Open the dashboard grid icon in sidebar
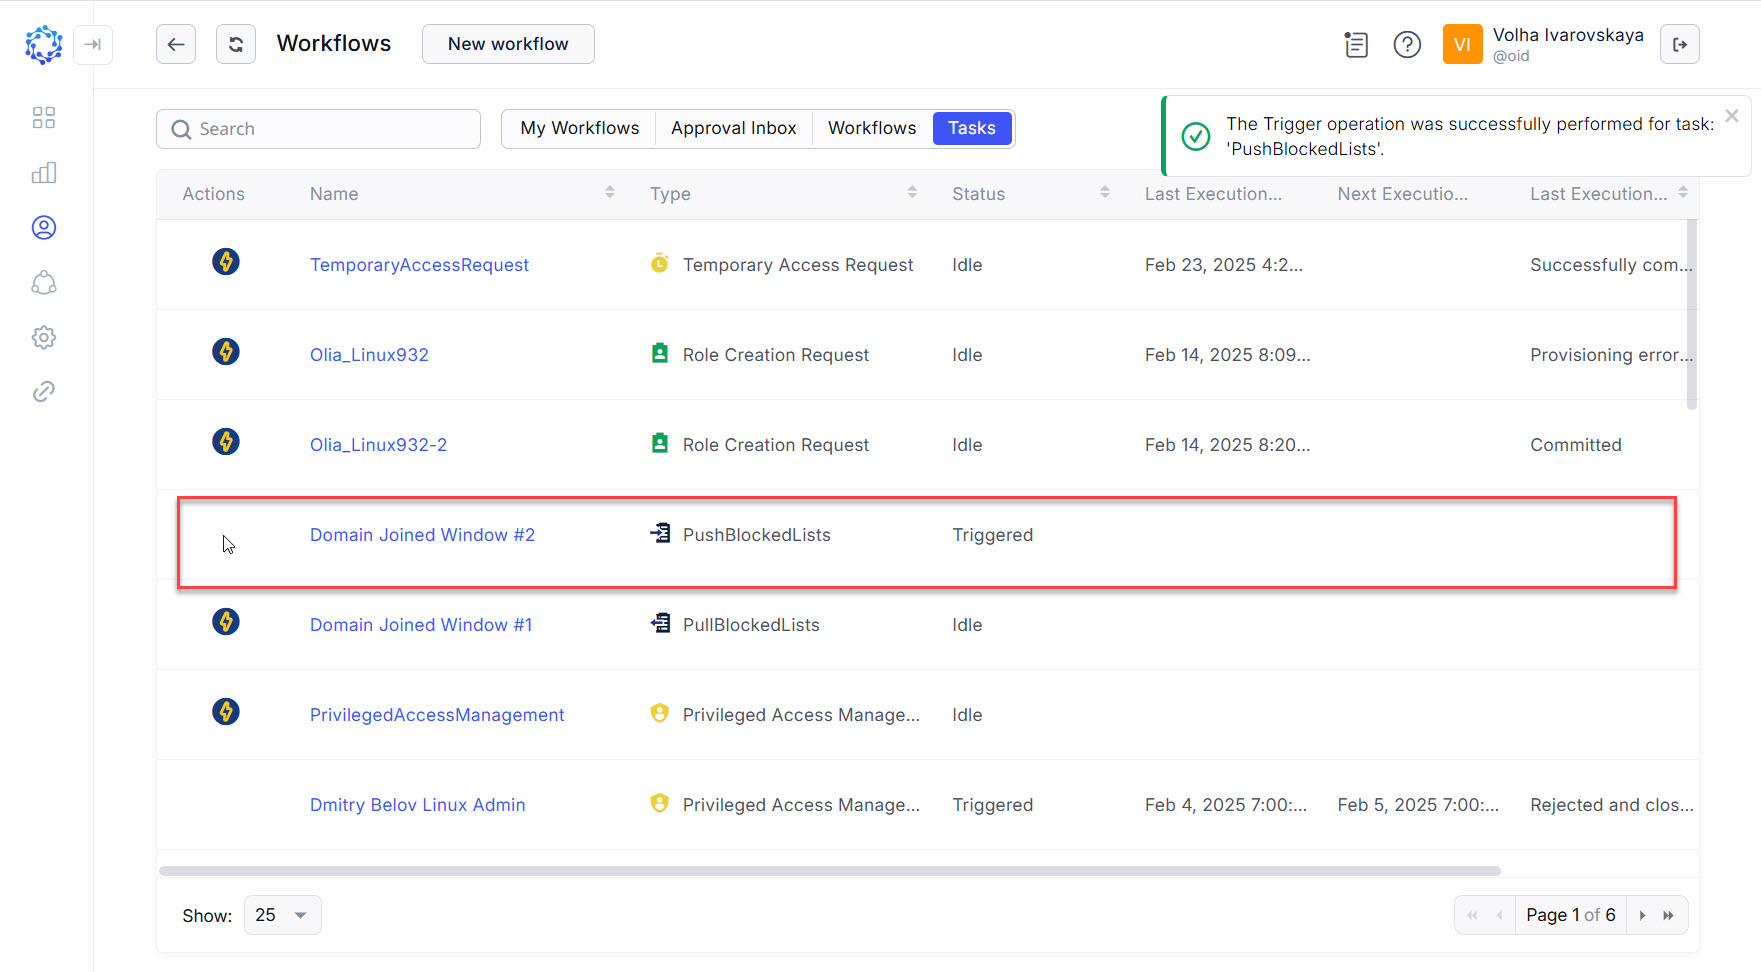Viewport: 1761px width, 972px height. pyautogui.click(x=44, y=117)
